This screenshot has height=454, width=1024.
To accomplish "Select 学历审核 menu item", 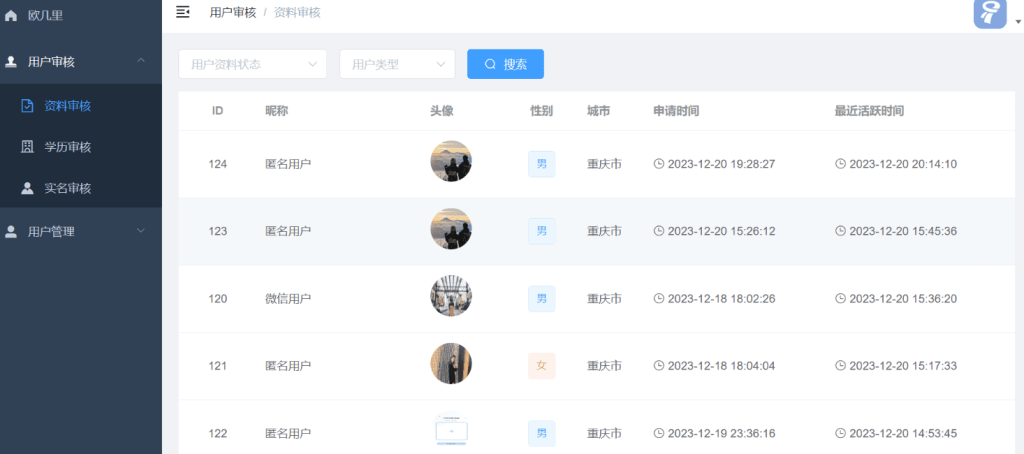I will pos(68,147).
